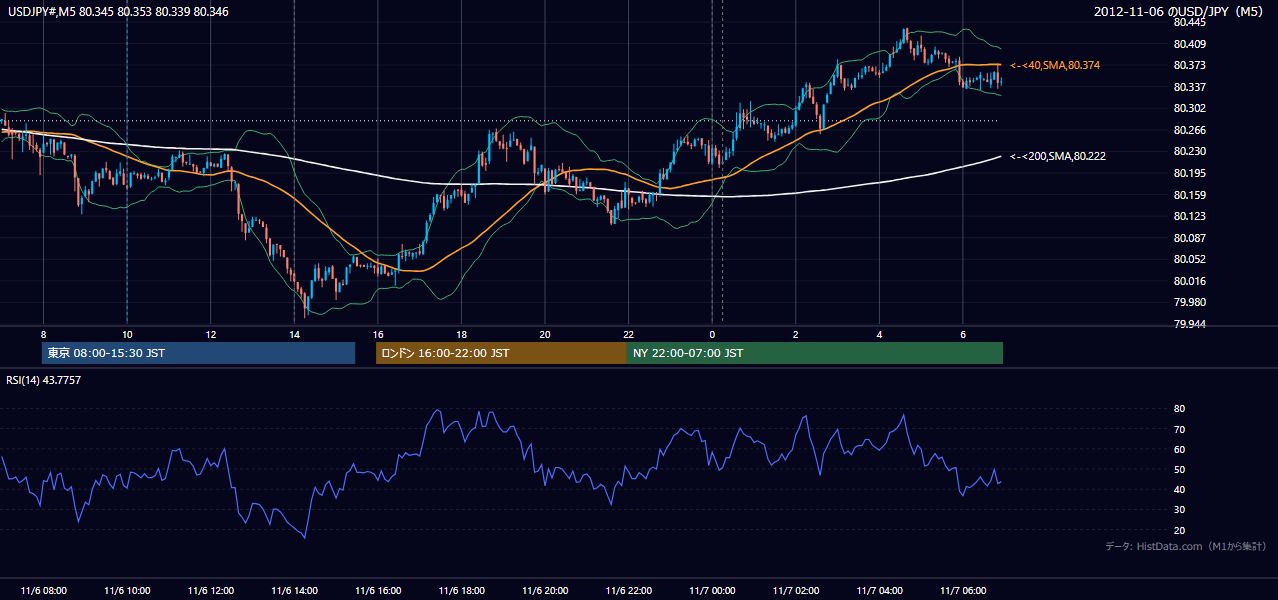Screen dimensions: 1278x600
Task: Click the 11/6 12:00 date label
Action: pos(210,590)
